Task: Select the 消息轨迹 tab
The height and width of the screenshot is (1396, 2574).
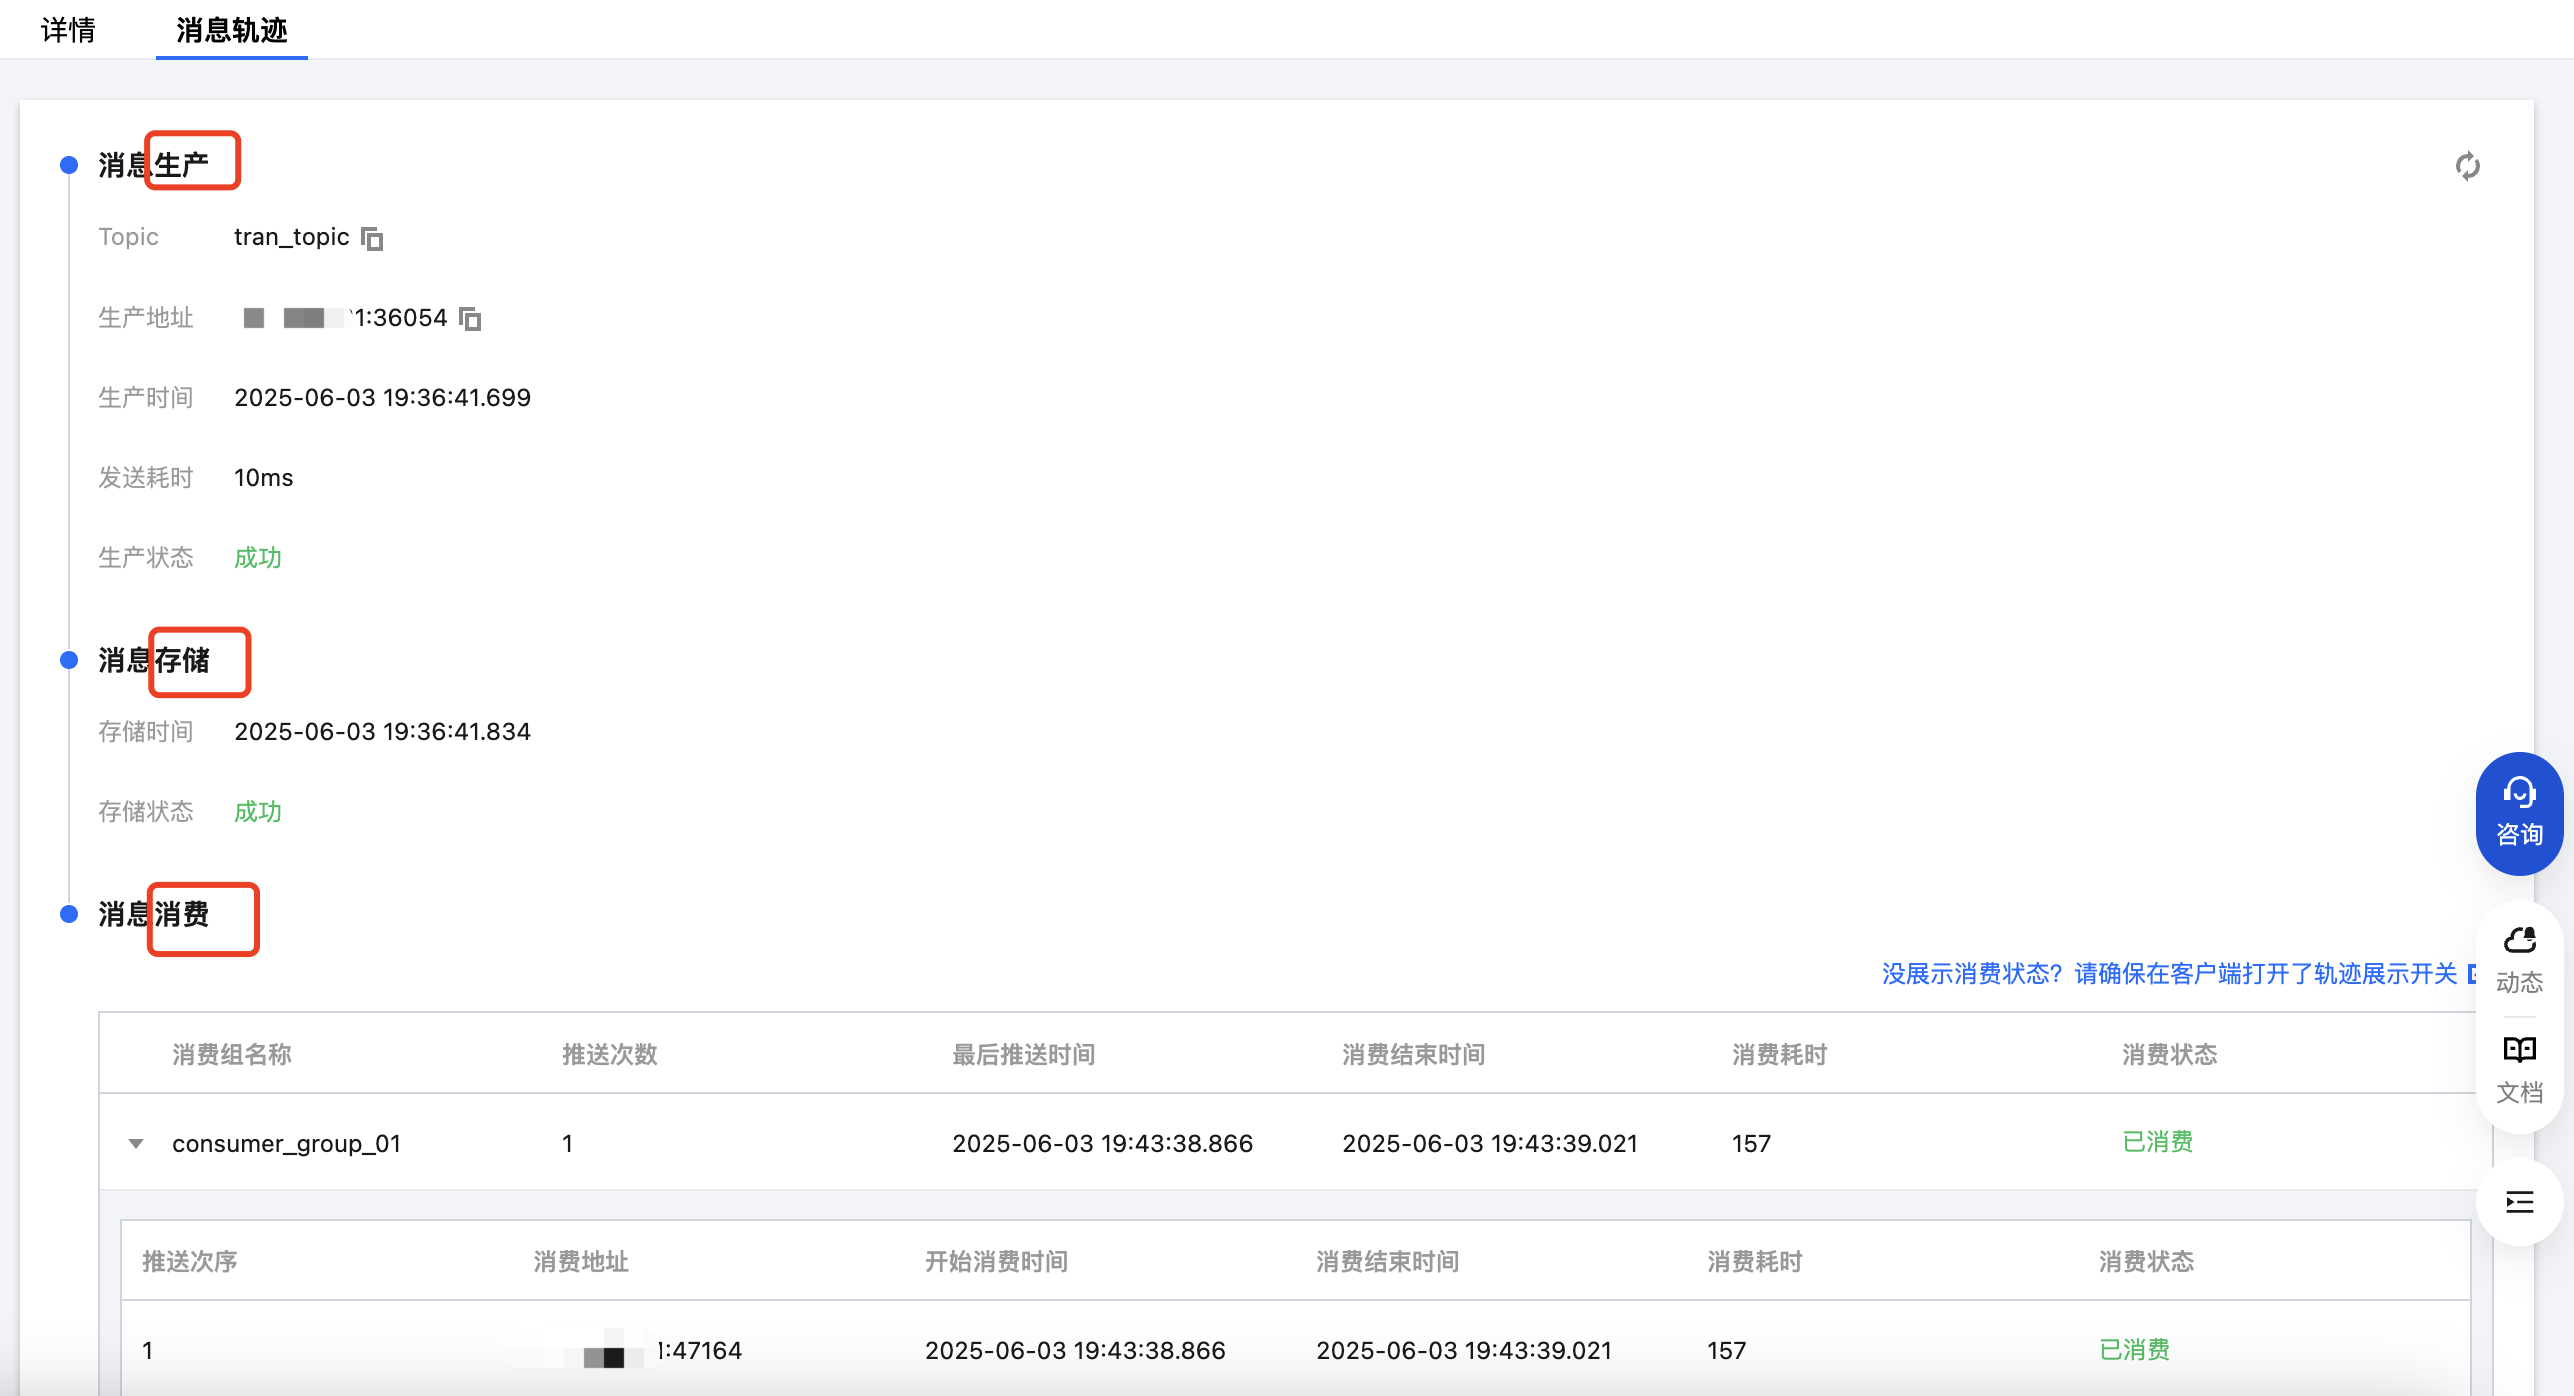Action: click(x=231, y=30)
